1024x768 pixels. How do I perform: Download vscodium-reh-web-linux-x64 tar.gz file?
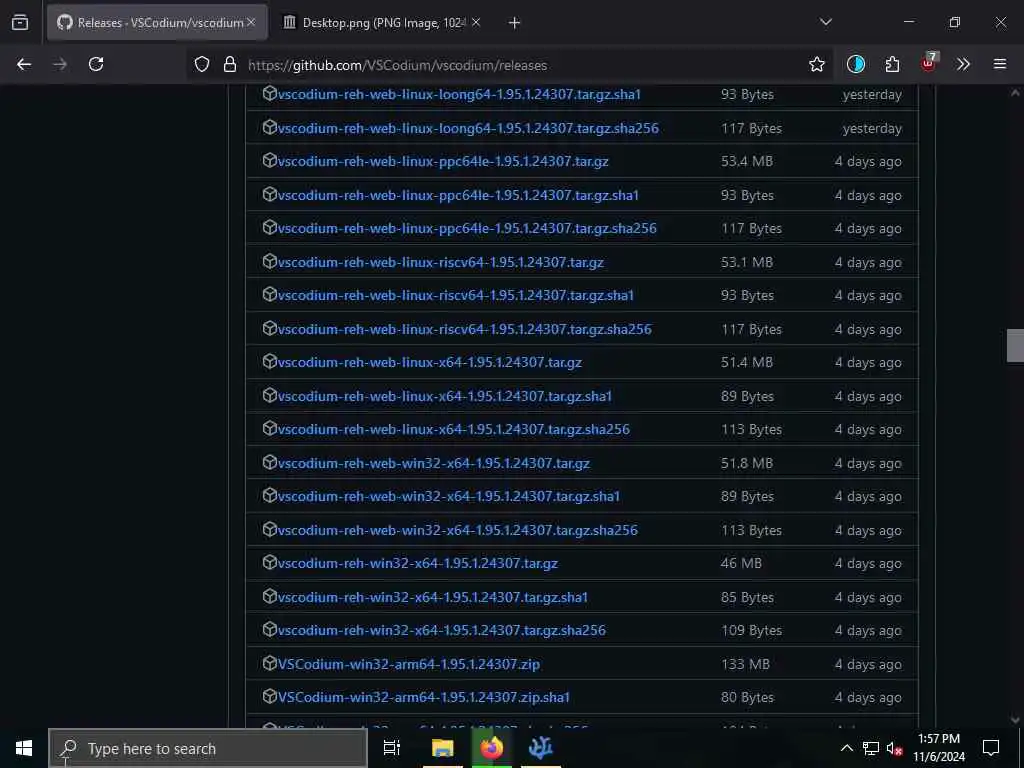[x=430, y=362]
